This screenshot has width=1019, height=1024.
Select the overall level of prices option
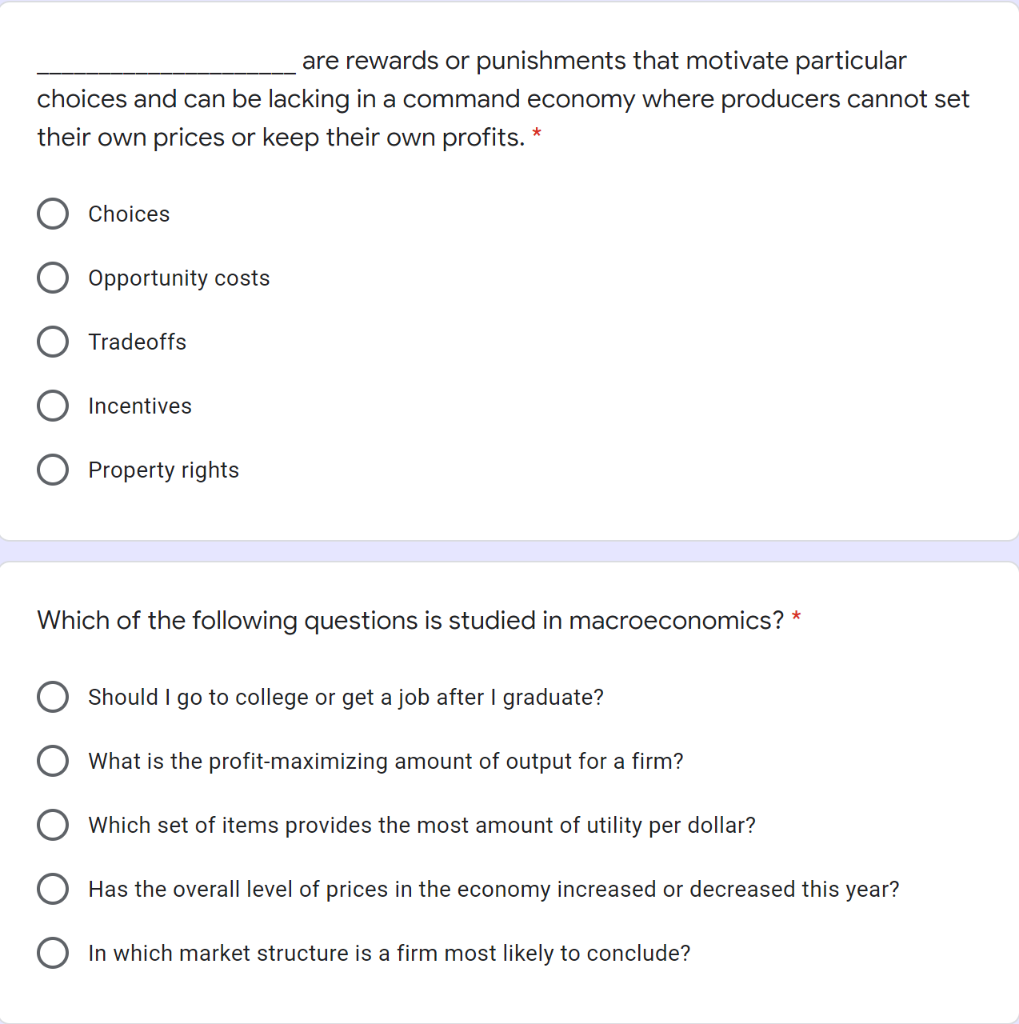52,889
